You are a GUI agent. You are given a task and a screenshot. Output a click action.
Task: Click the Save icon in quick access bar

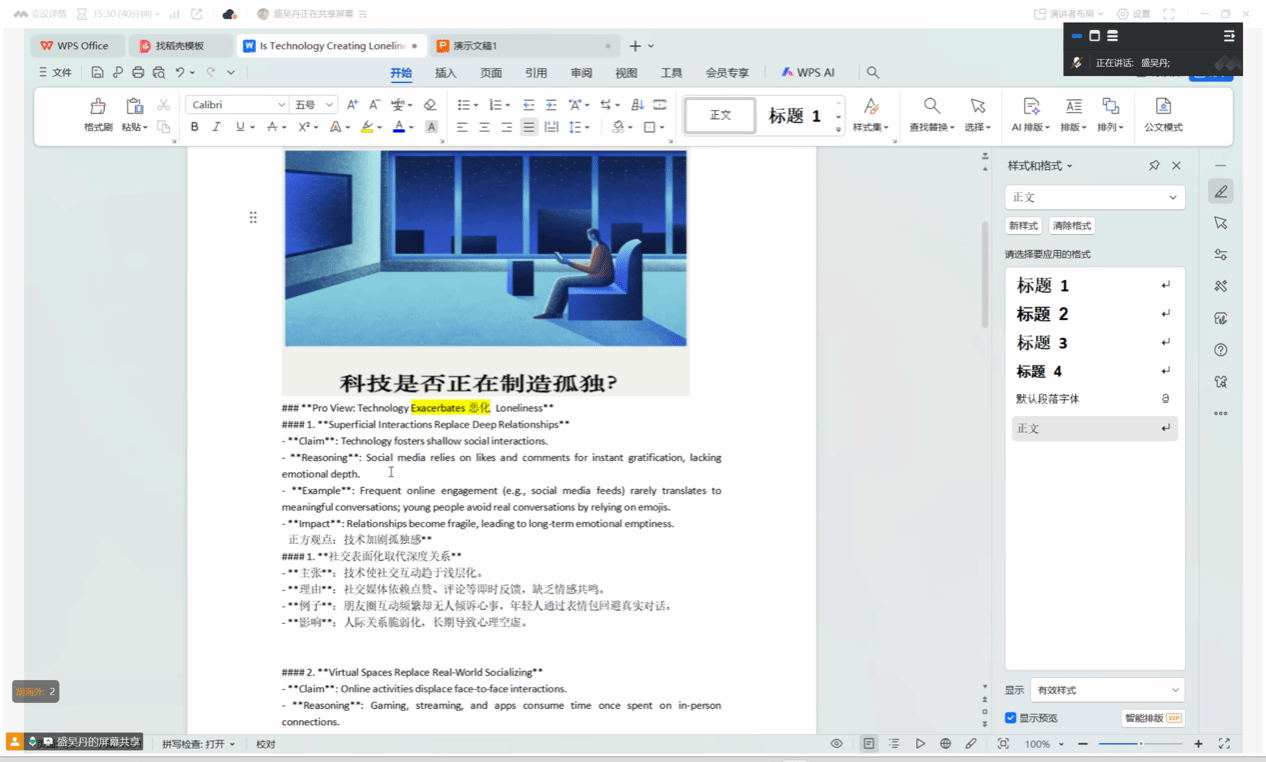tap(97, 72)
